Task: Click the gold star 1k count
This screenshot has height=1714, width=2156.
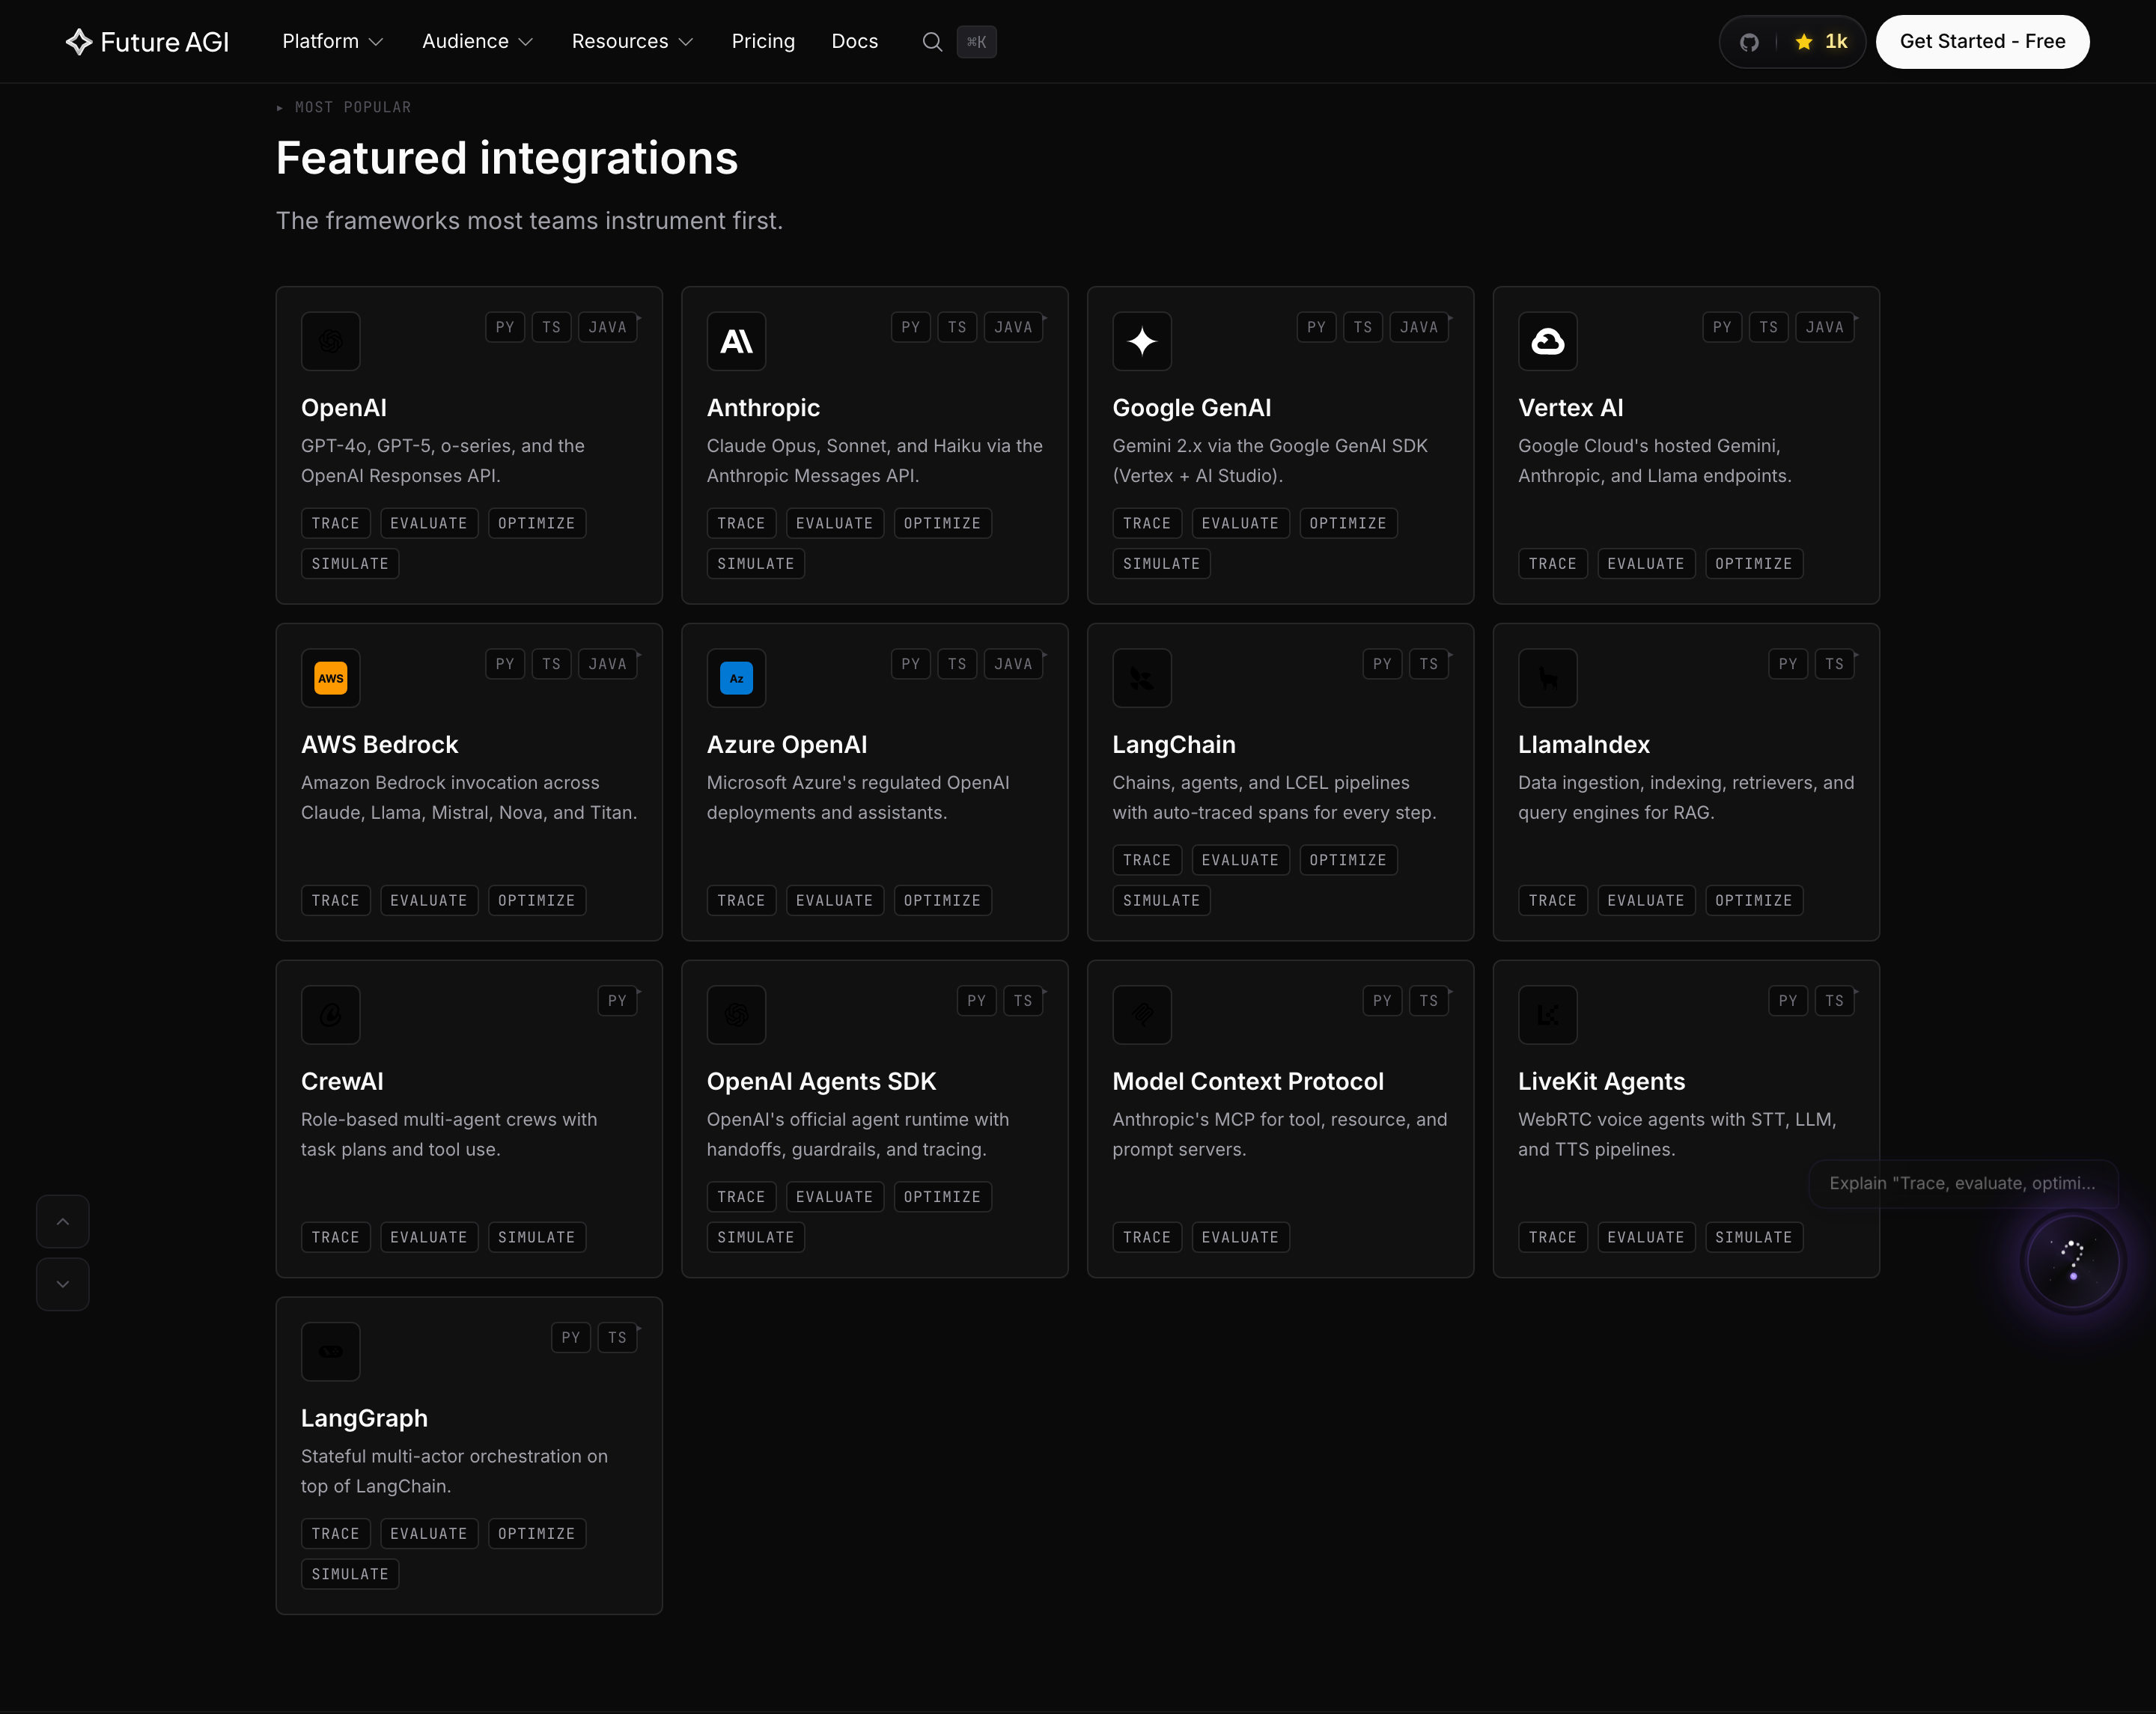Action: coord(1821,41)
